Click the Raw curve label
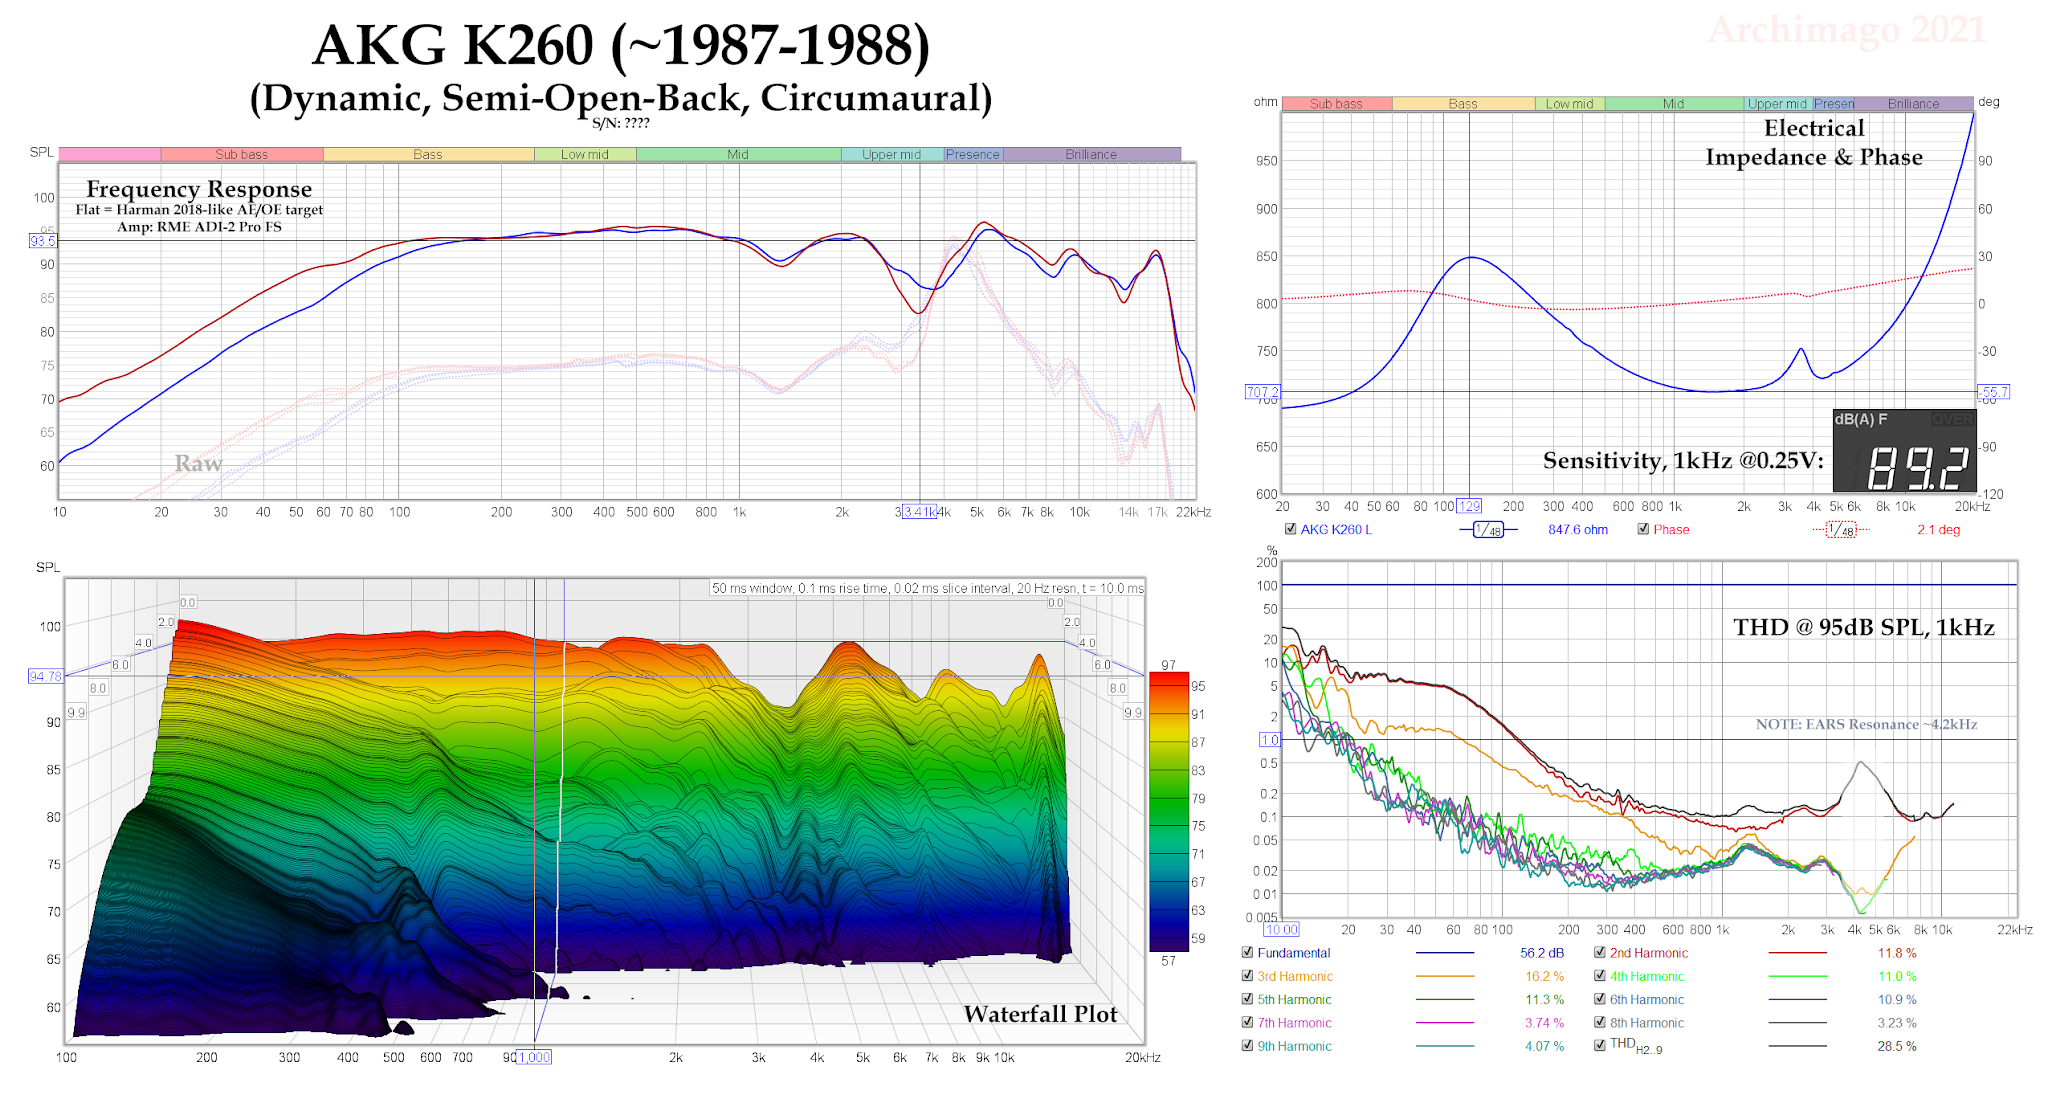 point(198,463)
